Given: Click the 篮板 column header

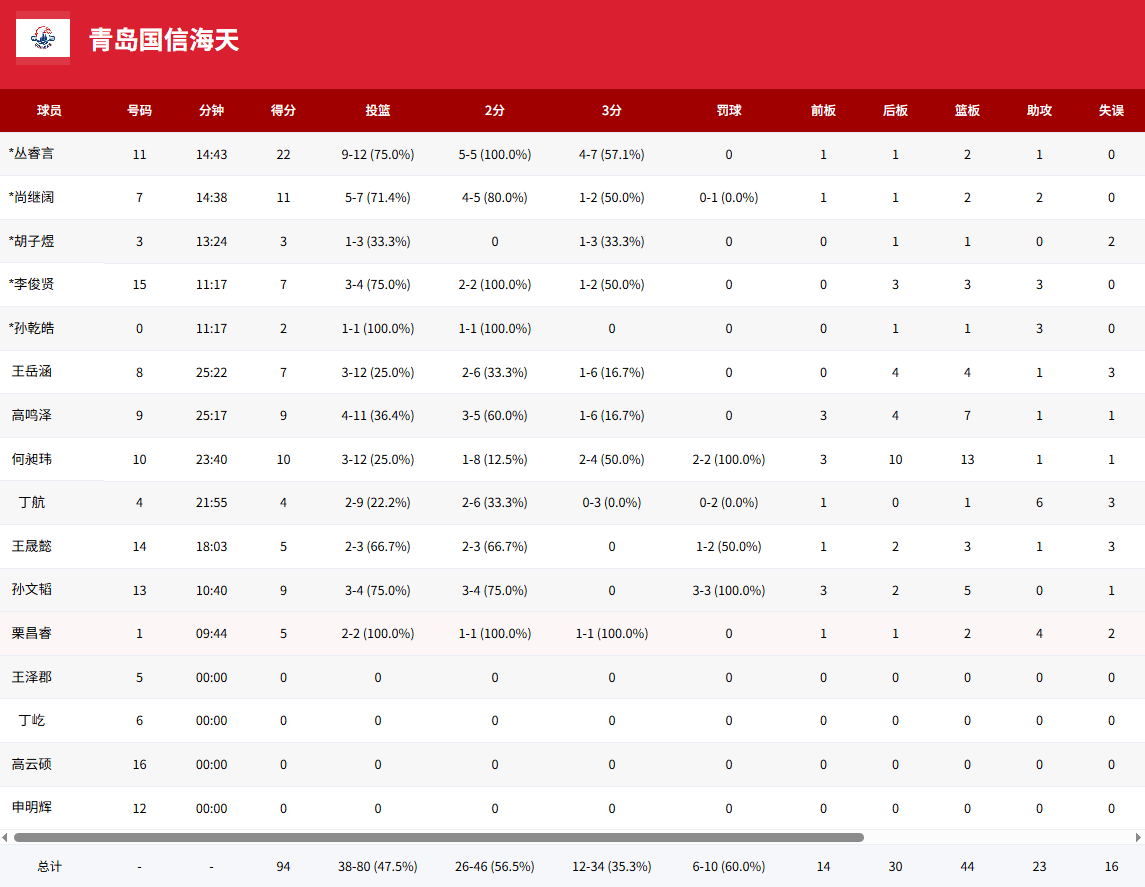Looking at the screenshot, I should tap(967, 111).
